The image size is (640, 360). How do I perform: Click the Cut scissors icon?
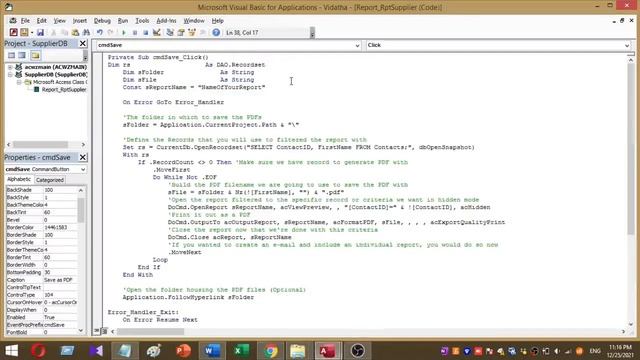53,32
